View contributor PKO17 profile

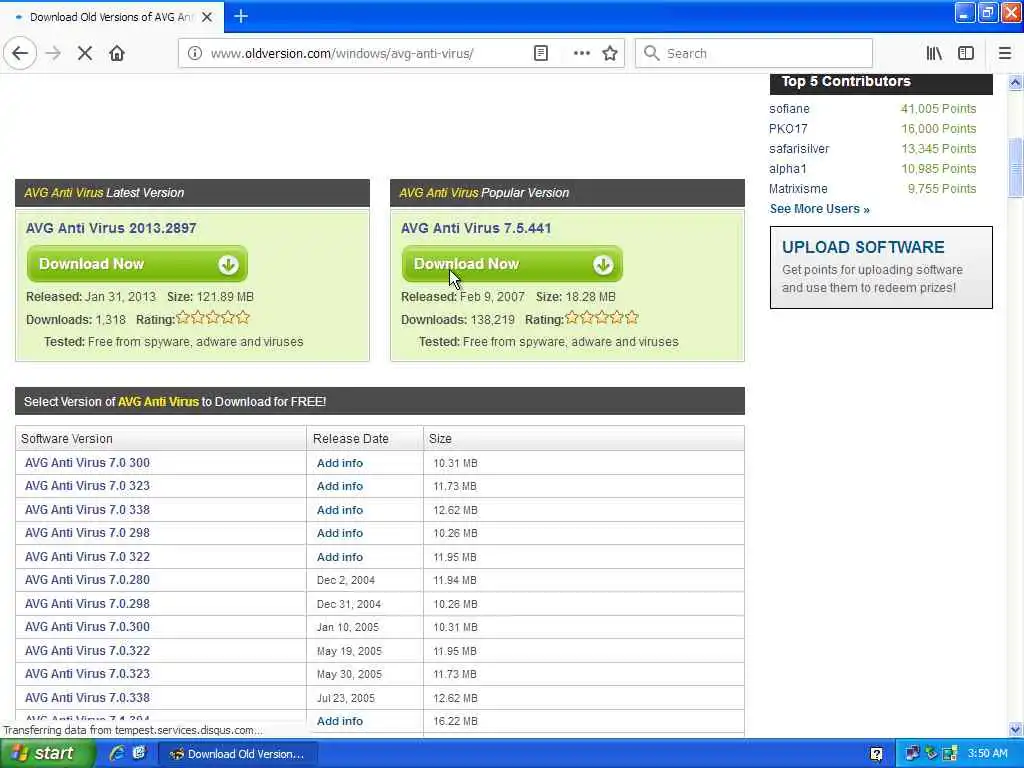[x=788, y=129]
